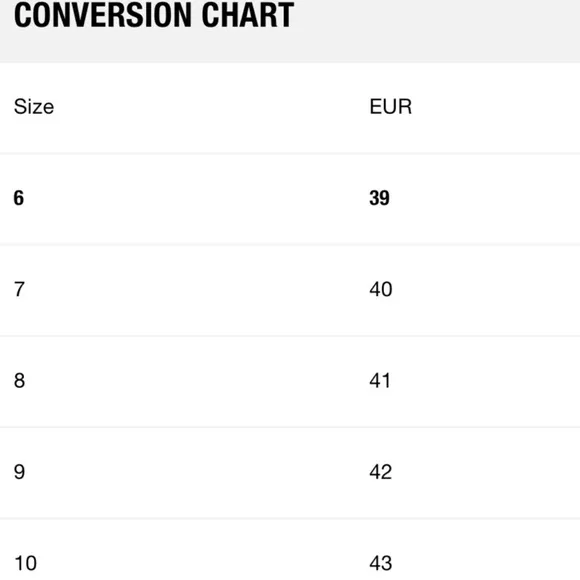Click the word CONVERSION in the title
The image size is (580, 580).
point(103,15)
